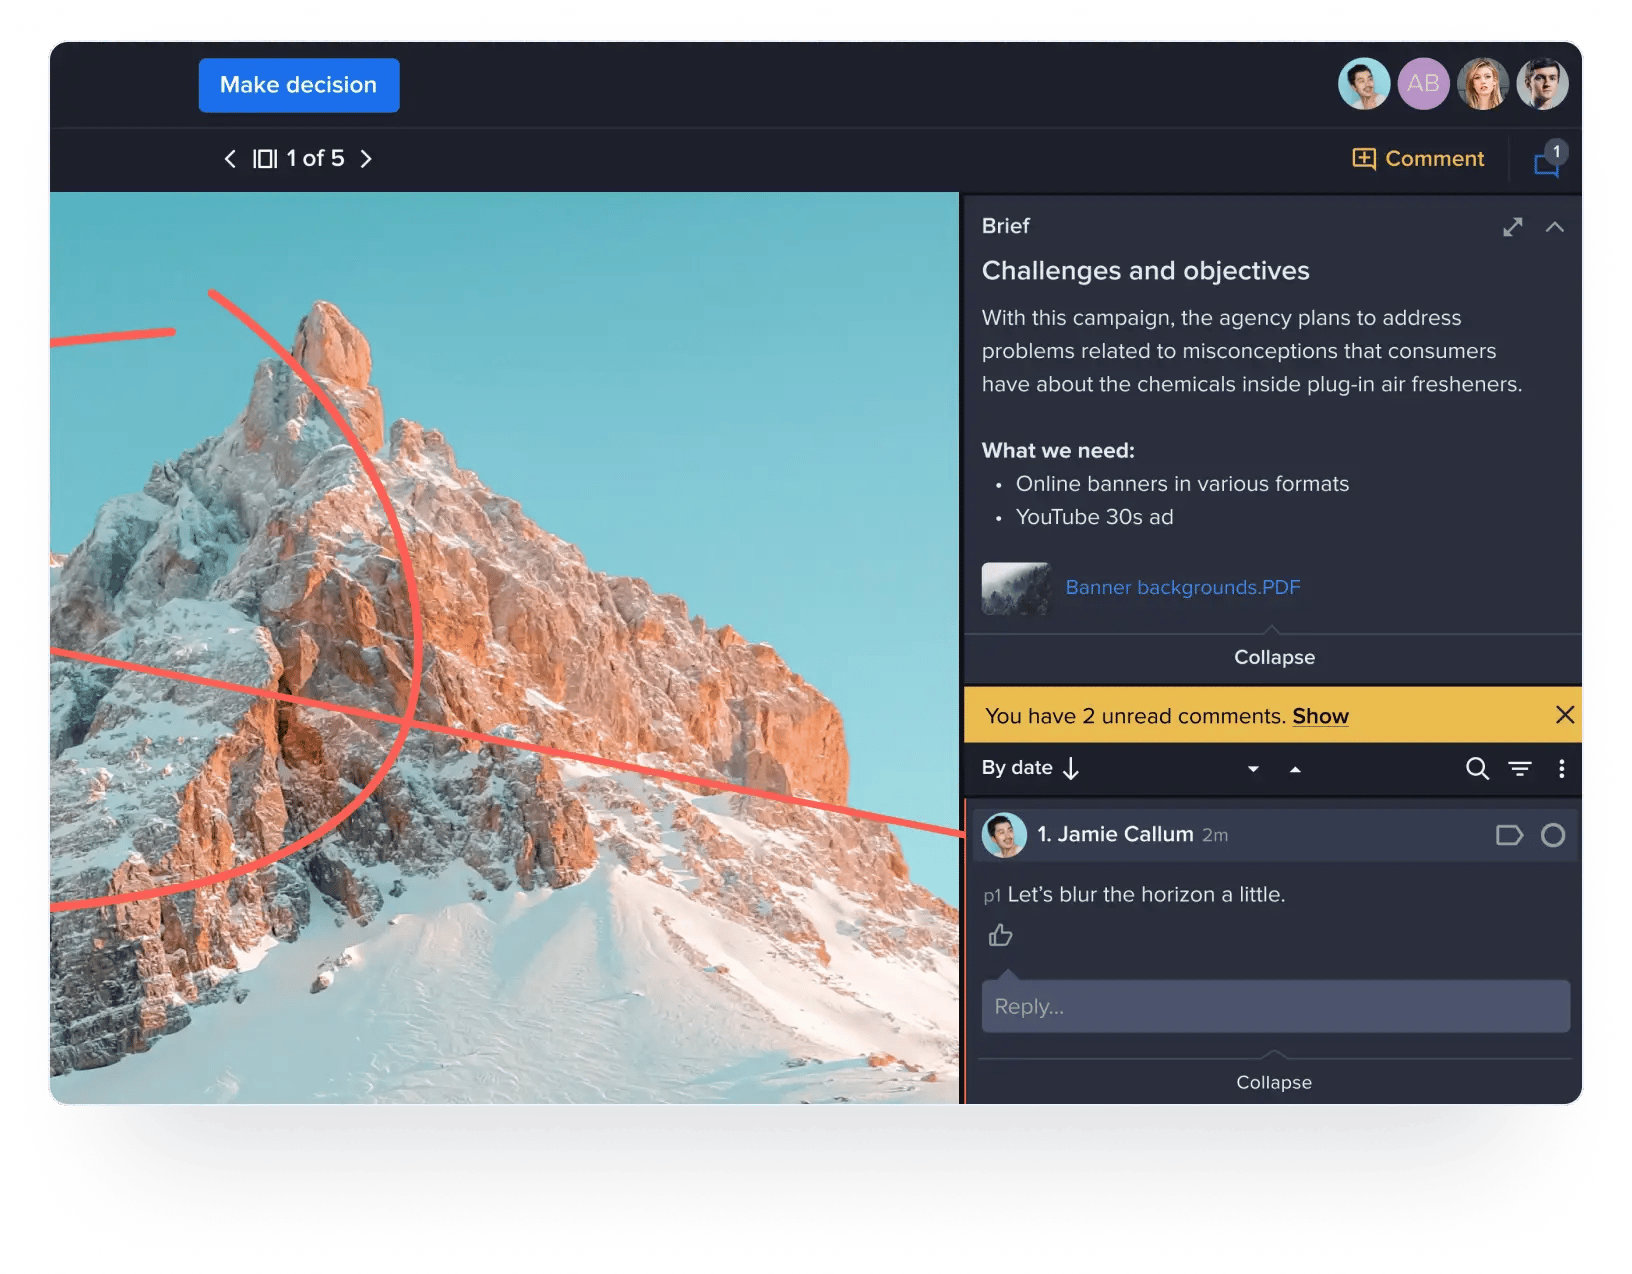The width and height of the screenshot is (1632, 1274).
Task: Add a new Comment
Action: tap(1418, 159)
